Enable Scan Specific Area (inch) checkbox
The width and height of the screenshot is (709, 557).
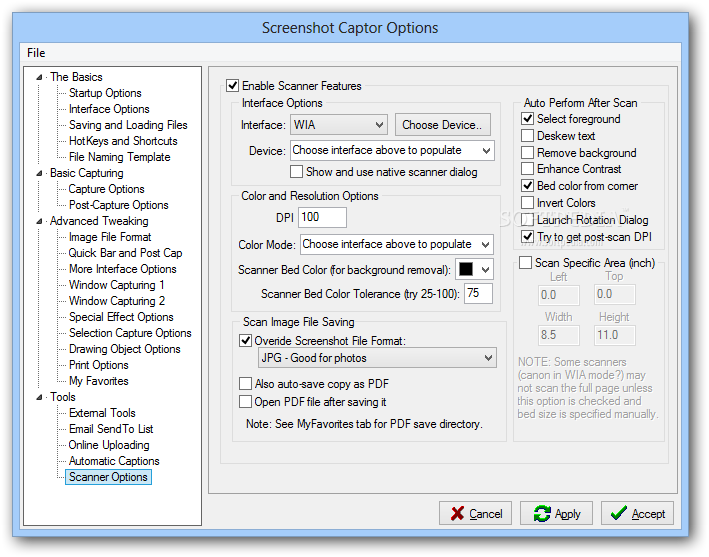tap(525, 263)
